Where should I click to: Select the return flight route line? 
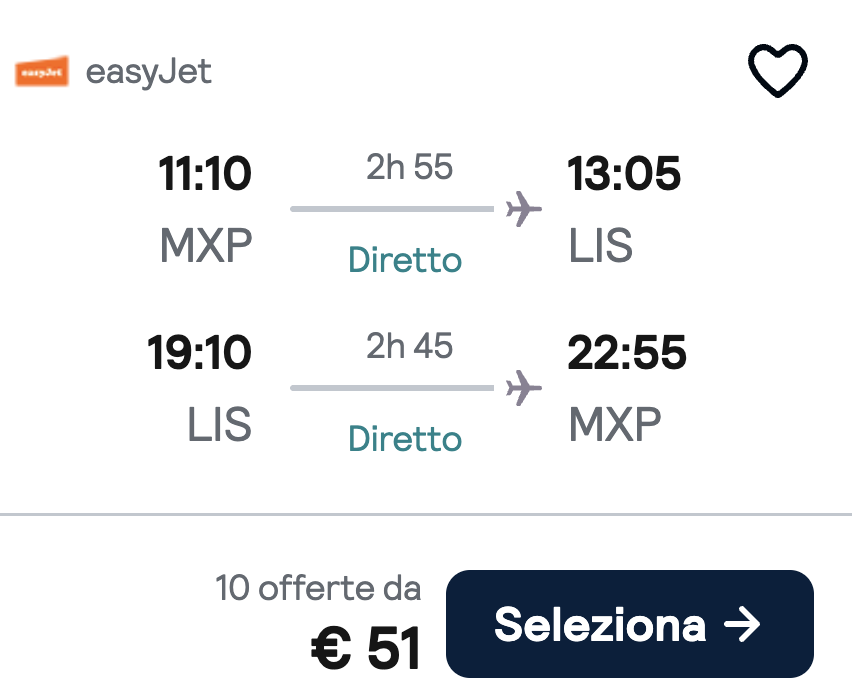click(x=390, y=388)
